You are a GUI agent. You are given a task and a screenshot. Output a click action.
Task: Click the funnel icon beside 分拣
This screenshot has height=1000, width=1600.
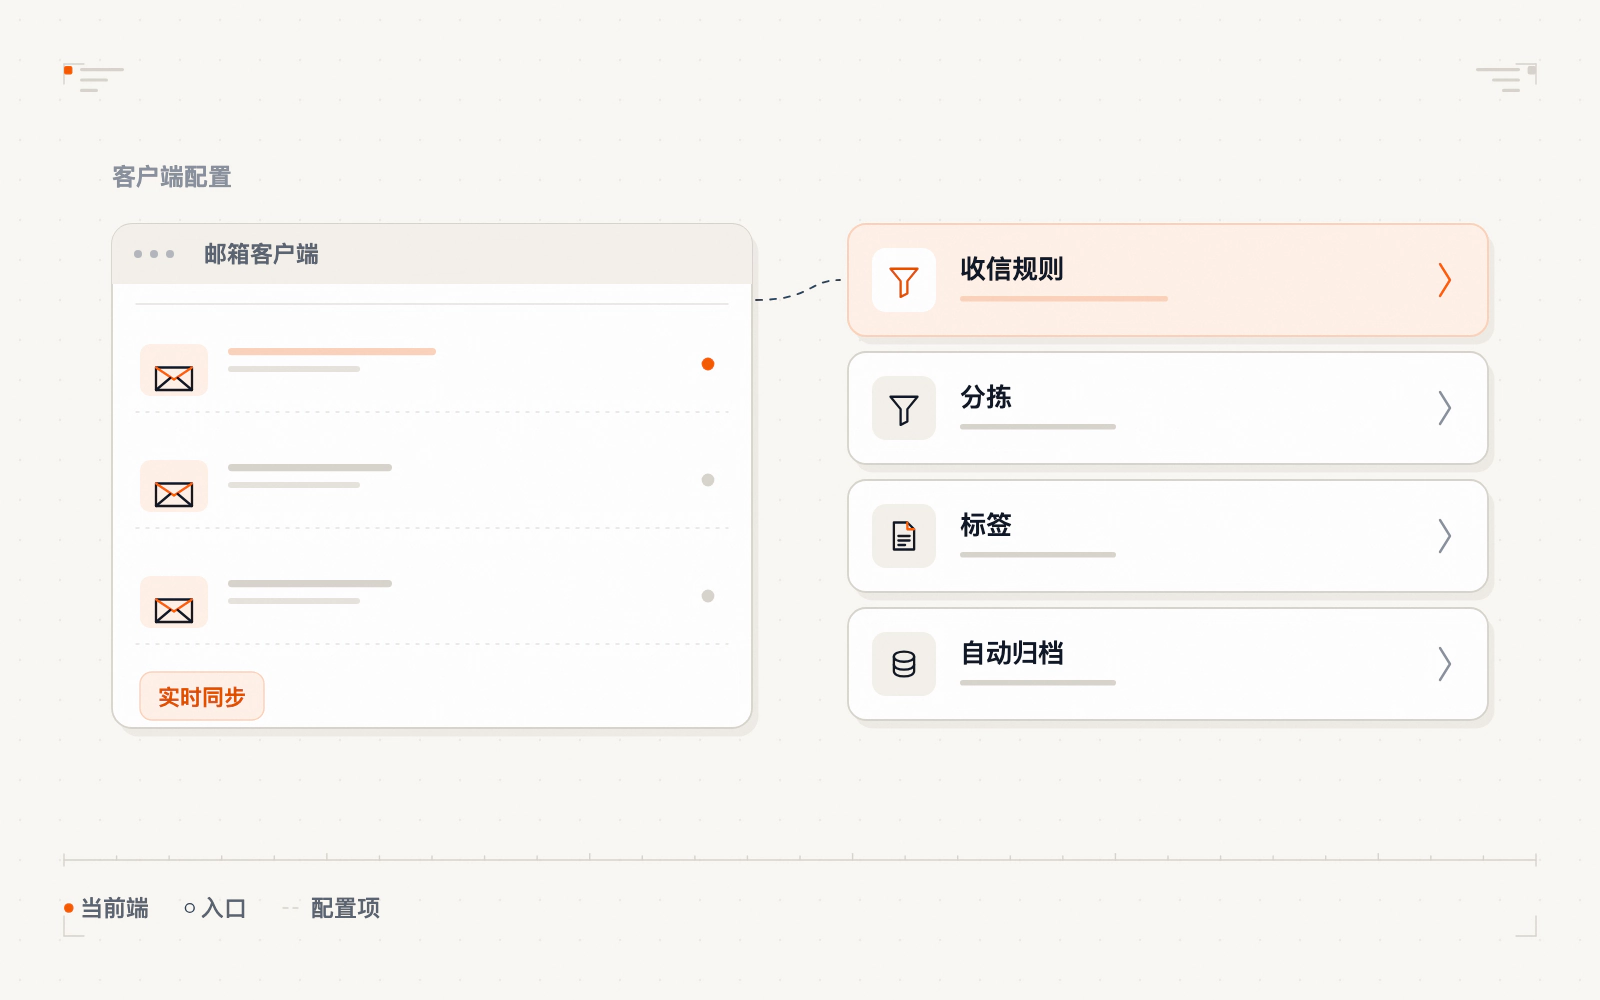[x=904, y=409]
